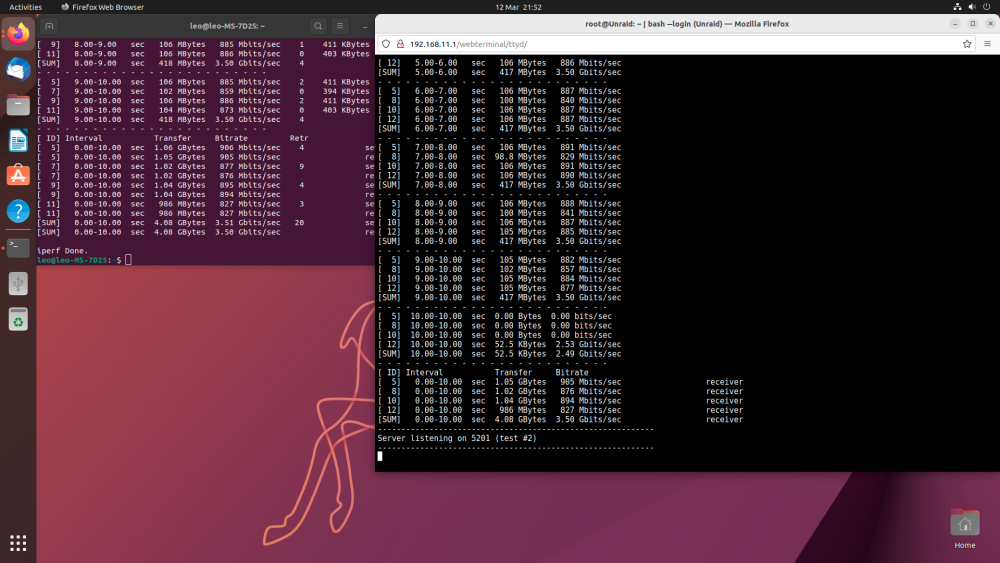Open LibreOffice Writer from the dock
Screen dimensions: 1000x563
[18, 140]
